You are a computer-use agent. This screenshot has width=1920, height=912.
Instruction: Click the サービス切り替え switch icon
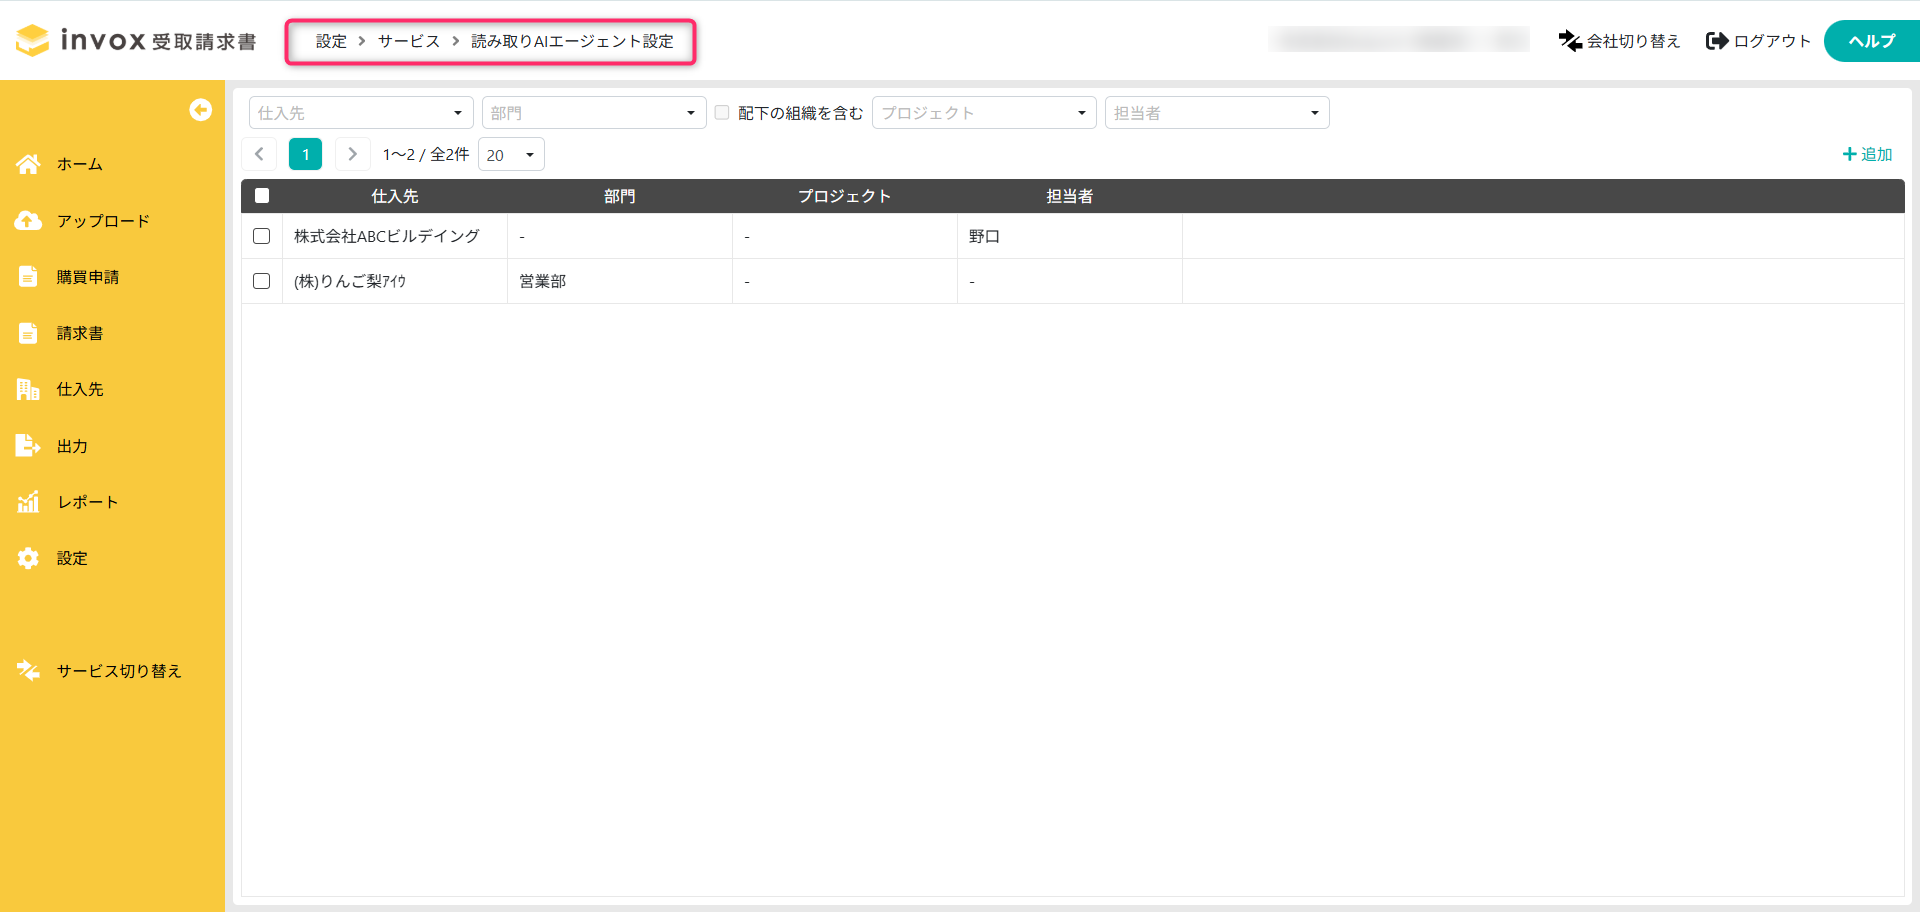point(28,671)
